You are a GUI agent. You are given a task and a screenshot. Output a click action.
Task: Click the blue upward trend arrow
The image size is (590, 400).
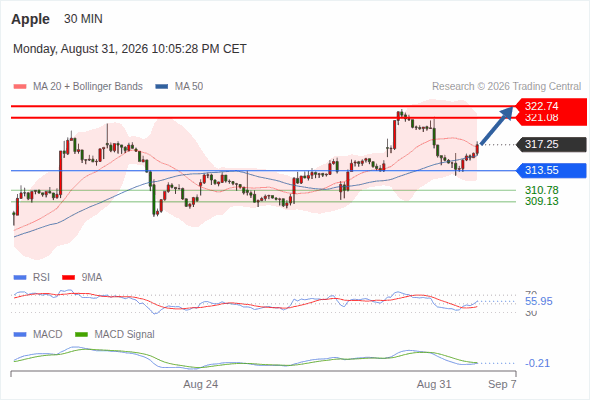(497, 125)
